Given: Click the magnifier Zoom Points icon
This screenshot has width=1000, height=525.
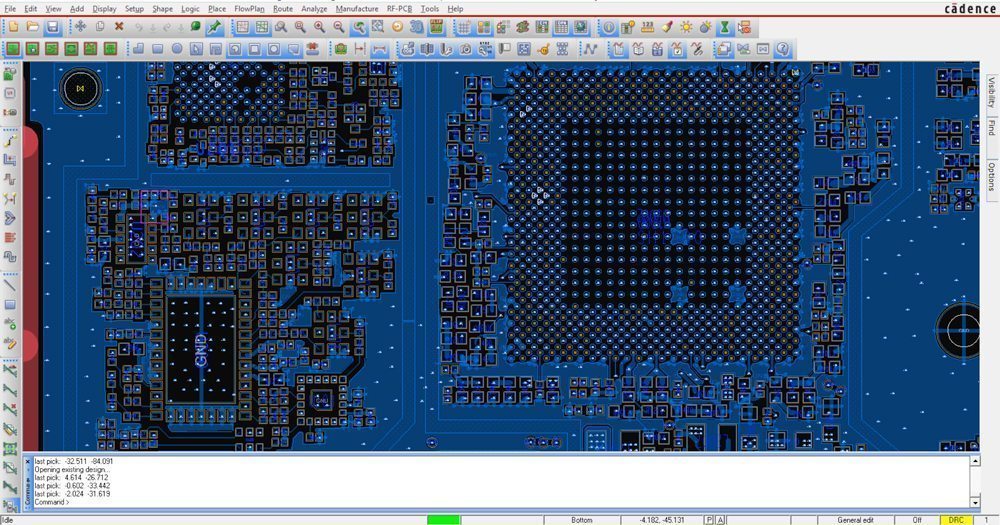Looking at the screenshot, I should [281, 27].
